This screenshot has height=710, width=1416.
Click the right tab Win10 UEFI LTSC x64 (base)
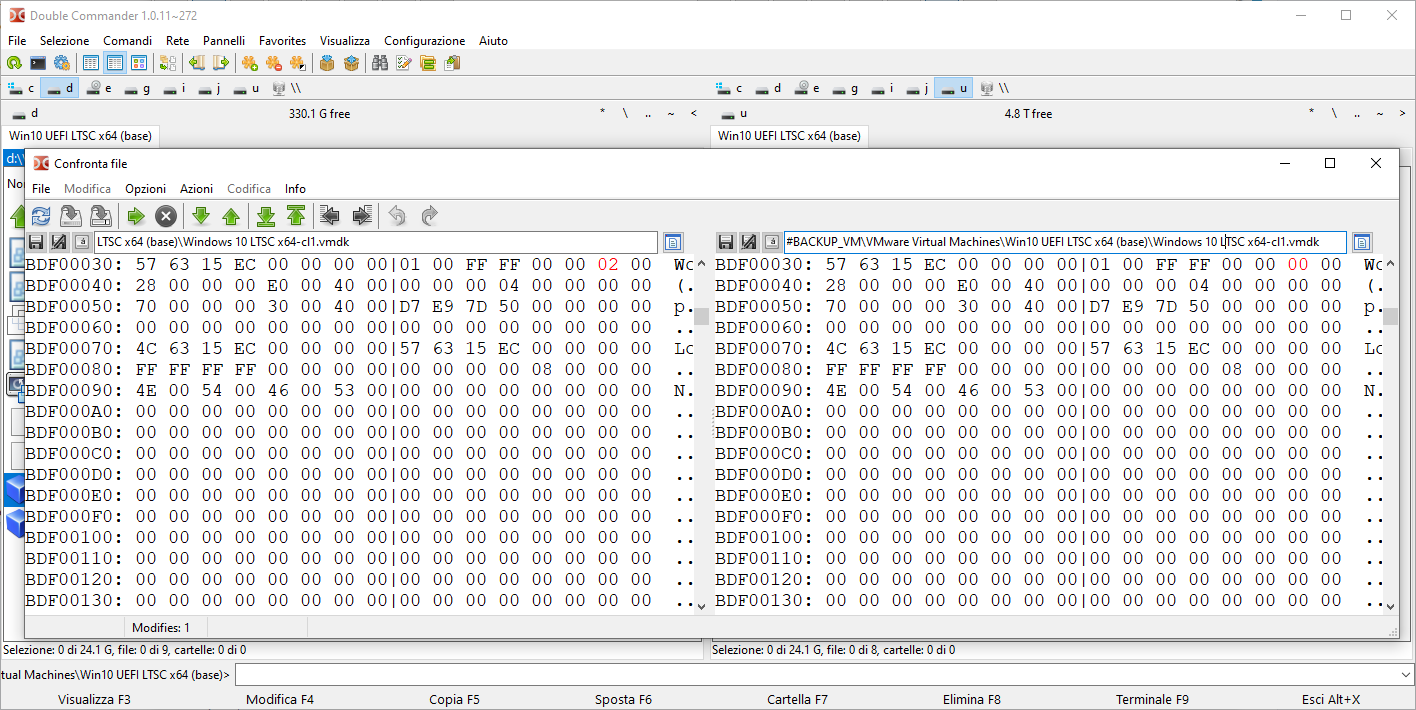(789, 136)
